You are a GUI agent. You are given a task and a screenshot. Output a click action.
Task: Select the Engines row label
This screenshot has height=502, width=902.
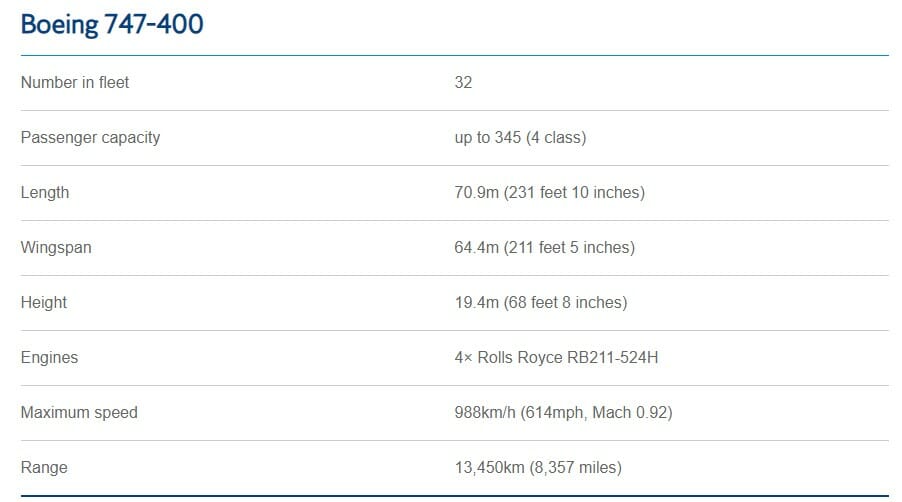click(x=49, y=358)
